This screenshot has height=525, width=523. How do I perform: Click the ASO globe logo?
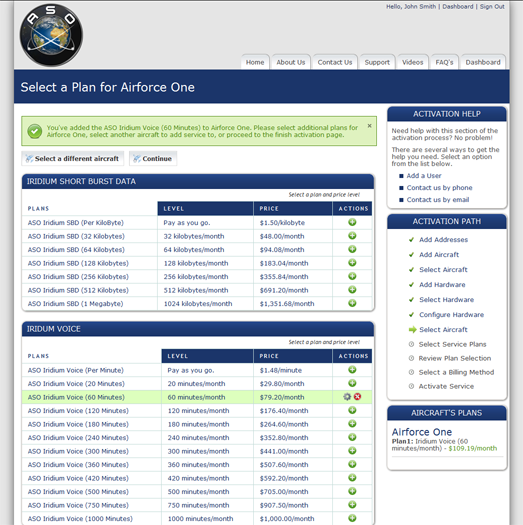[51, 35]
